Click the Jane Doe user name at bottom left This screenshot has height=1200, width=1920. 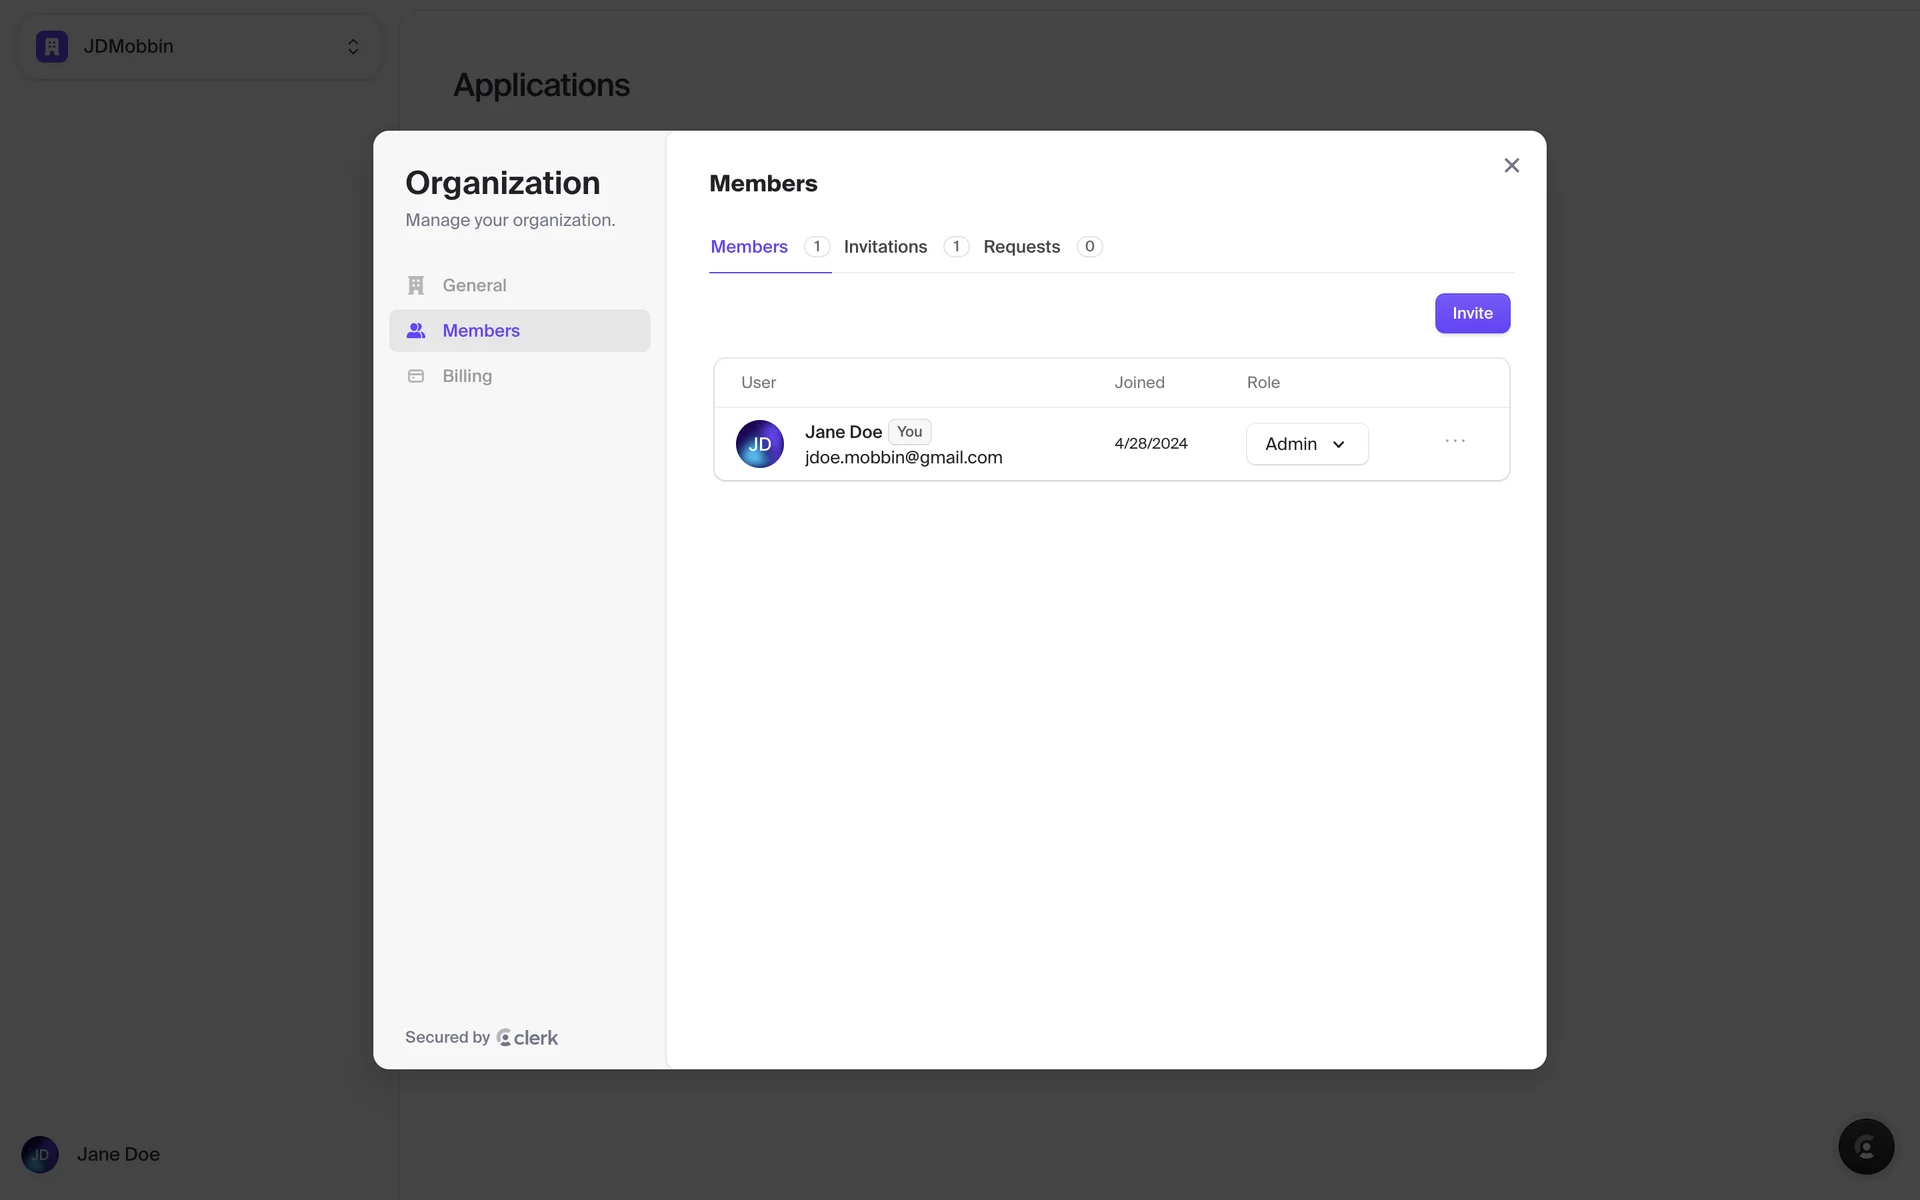[x=118, y=1154]
